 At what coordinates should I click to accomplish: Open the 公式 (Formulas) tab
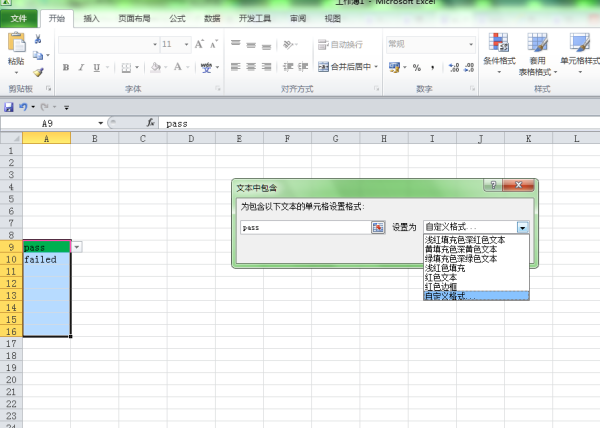[x=177, y=18]
